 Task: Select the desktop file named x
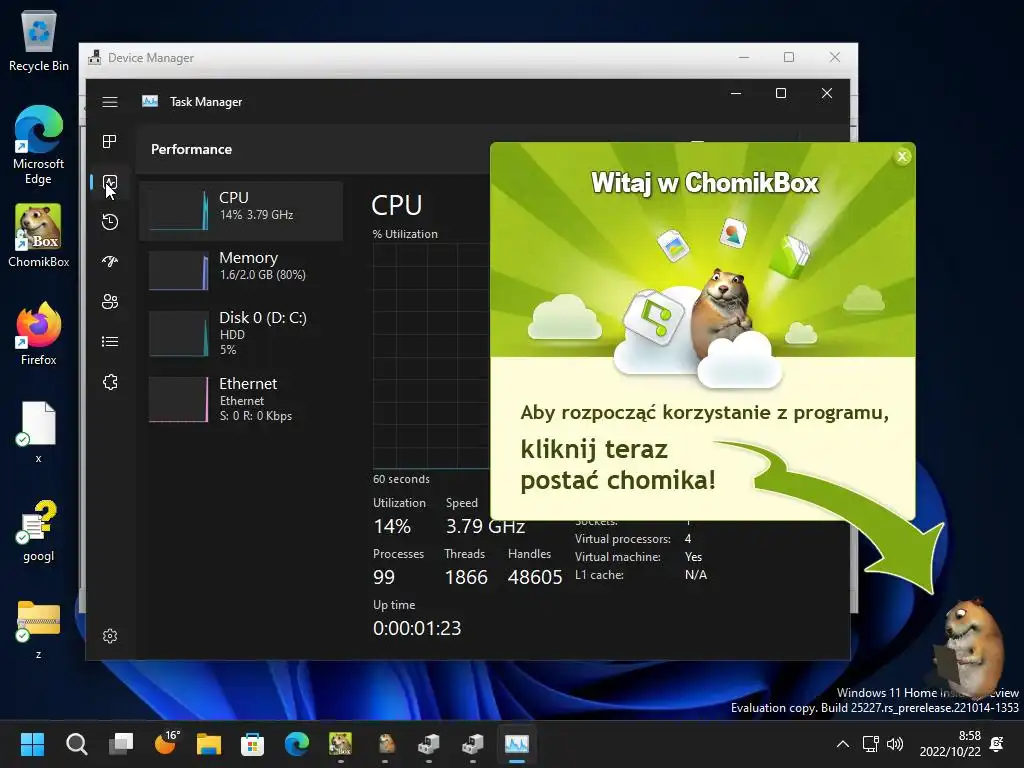click(x=39, y=432)
